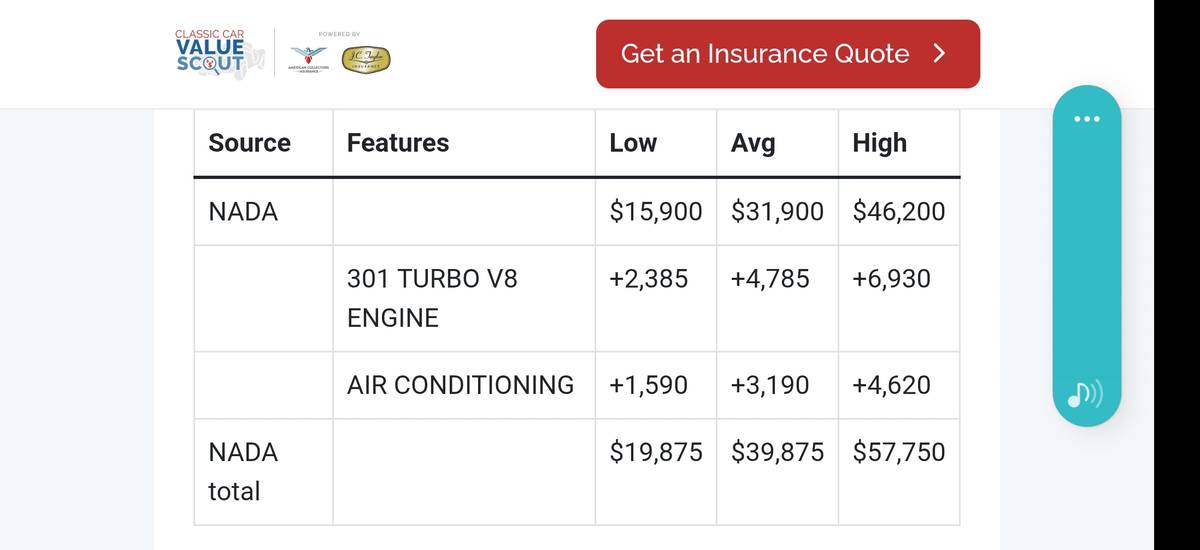Tap the $31,900 NADA average value

click(777, 212)
